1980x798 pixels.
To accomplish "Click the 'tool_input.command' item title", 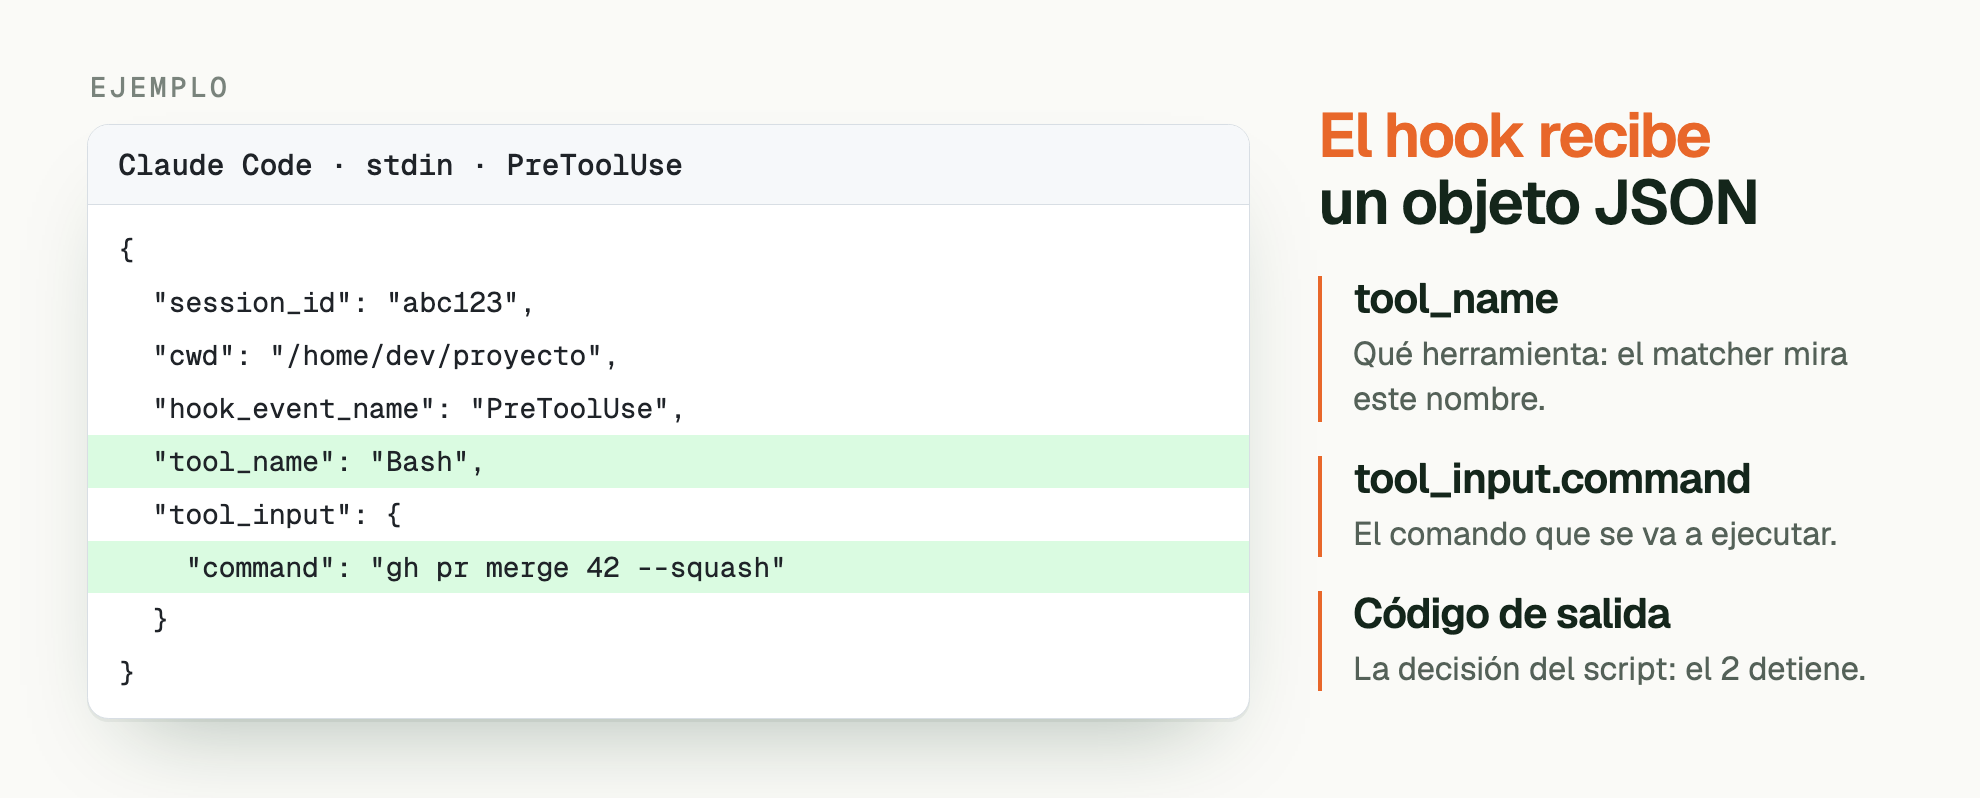I will click(1551, 479).
